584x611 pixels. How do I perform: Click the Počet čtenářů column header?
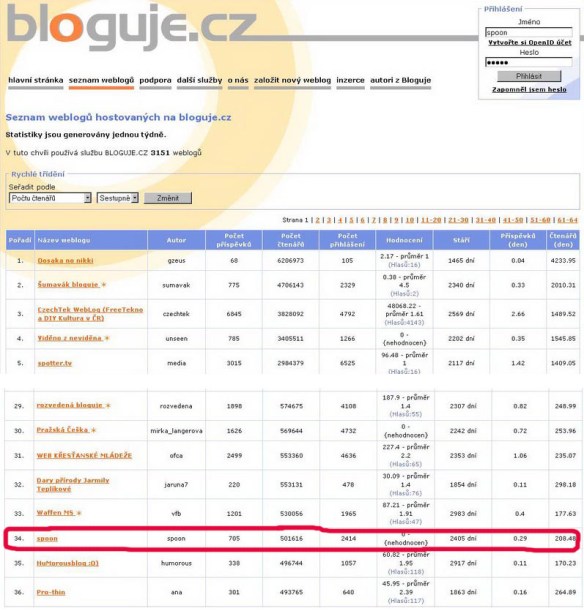(x=291, y=240)
